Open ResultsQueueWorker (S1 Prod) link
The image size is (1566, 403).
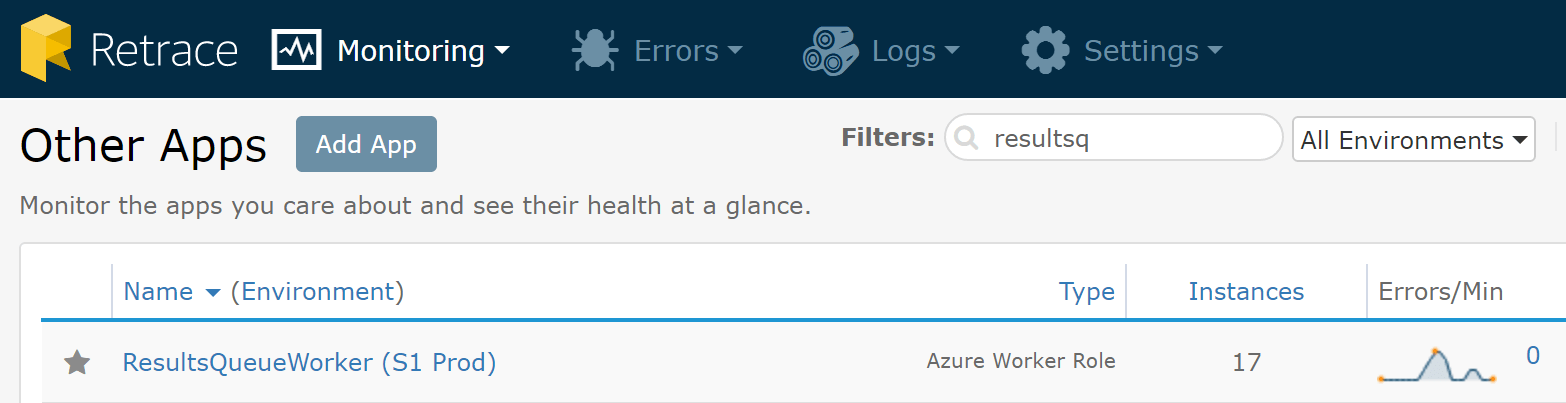coord(309,362)
